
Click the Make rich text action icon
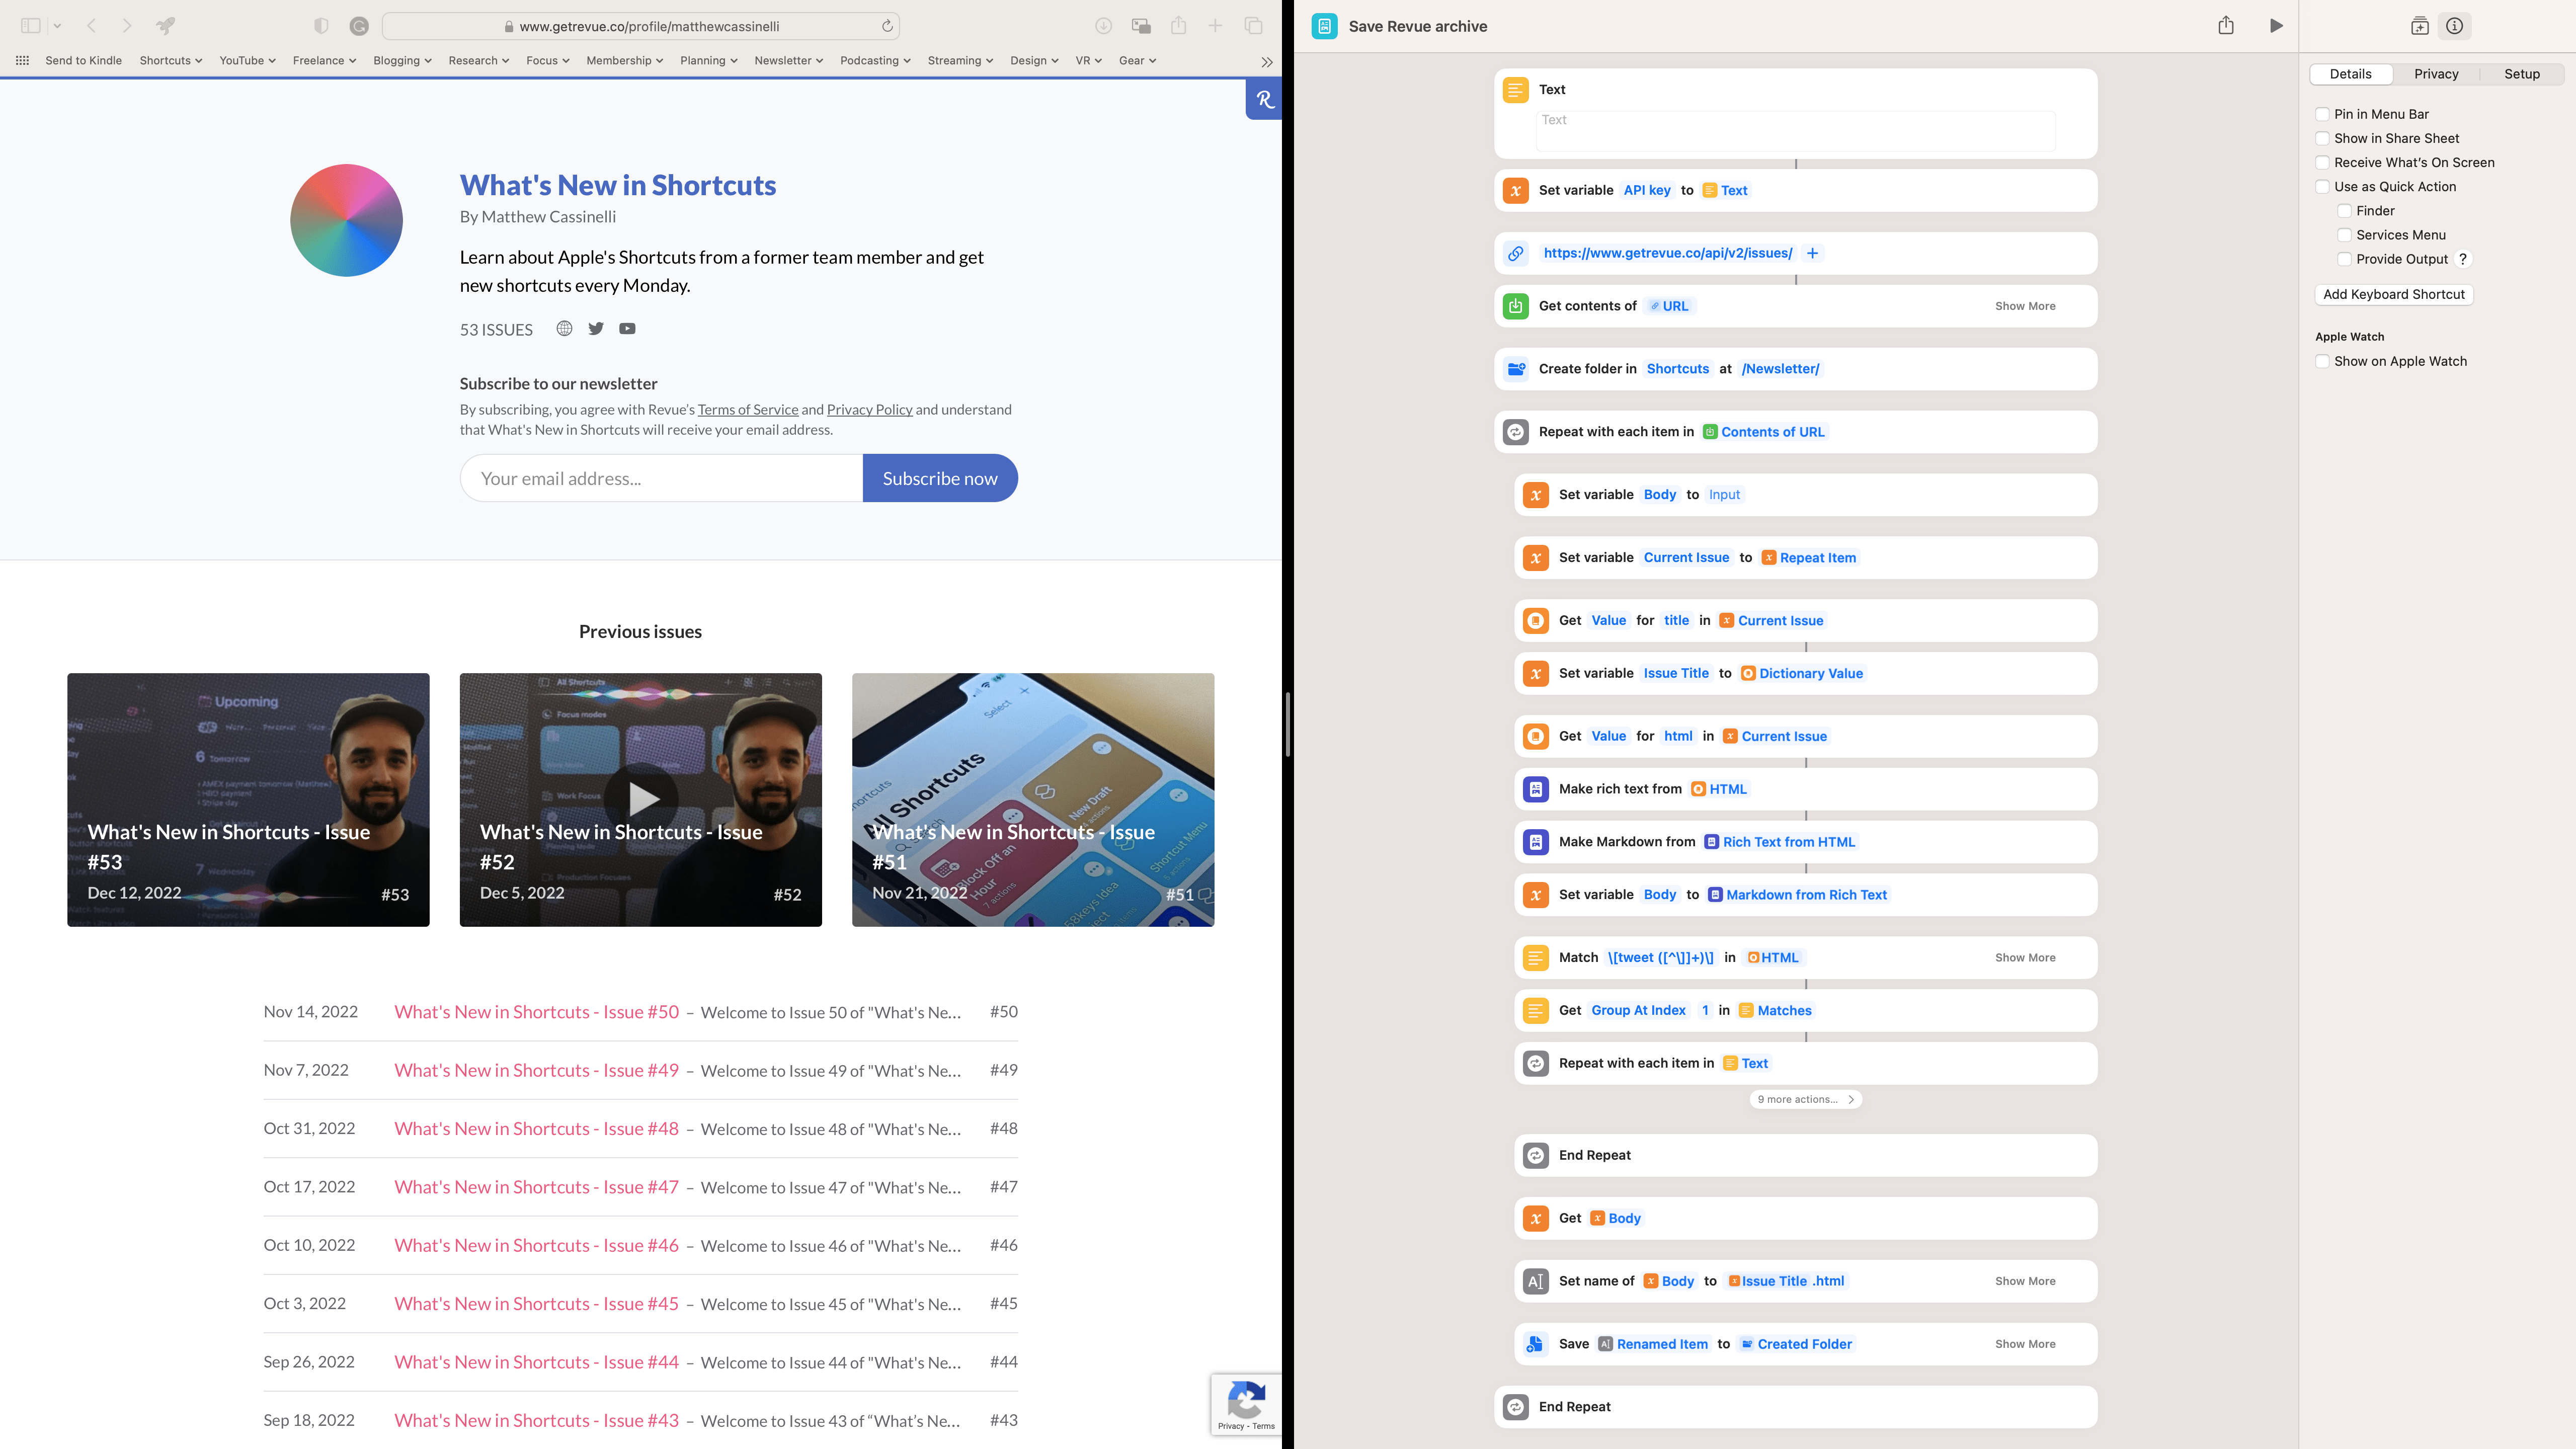tap(1536, 789)
